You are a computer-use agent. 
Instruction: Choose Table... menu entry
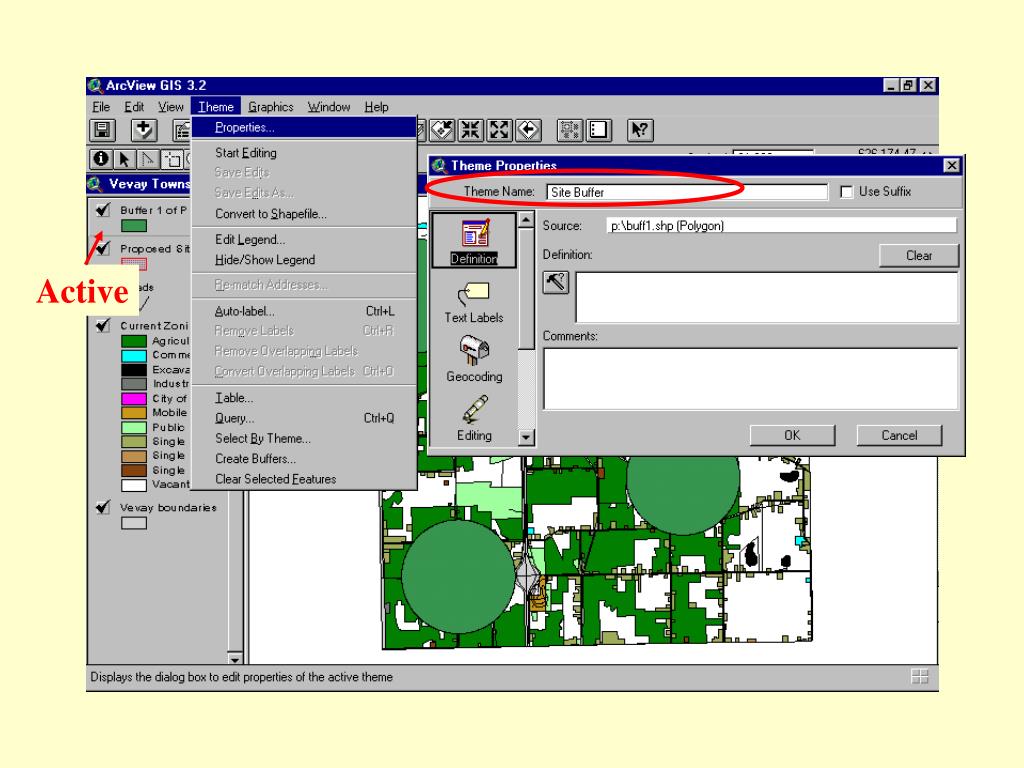(304, 398)
